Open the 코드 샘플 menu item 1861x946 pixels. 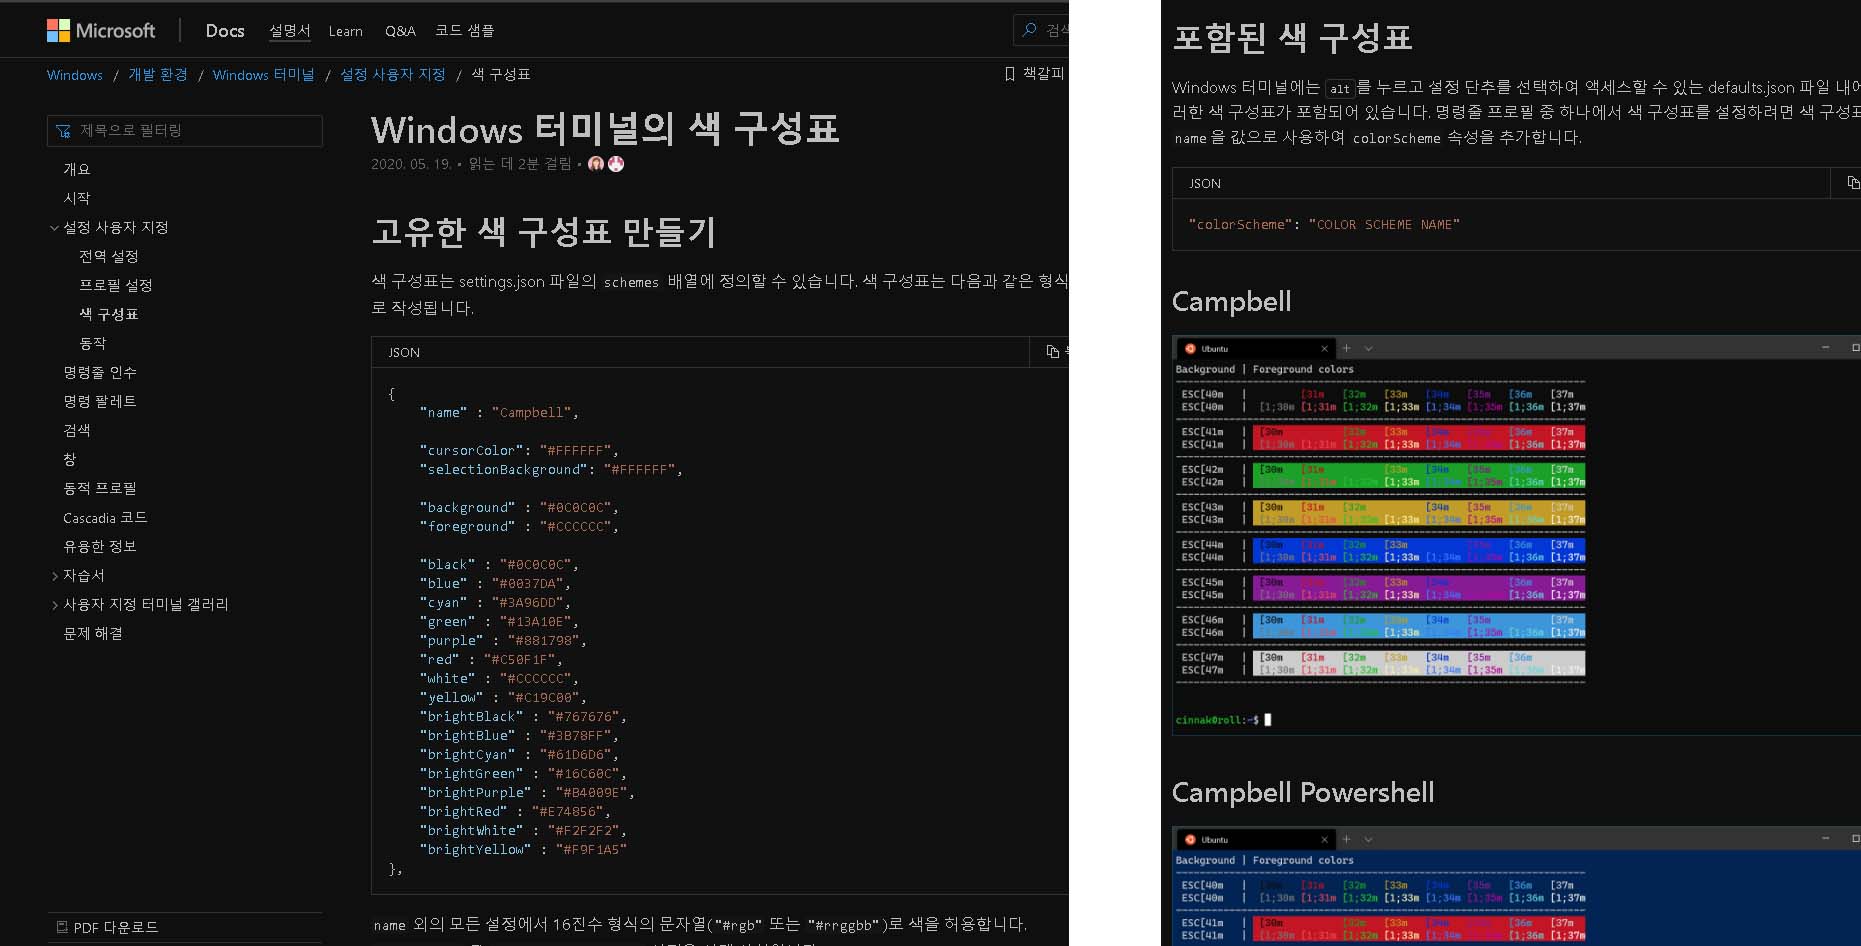pos(464,31)
